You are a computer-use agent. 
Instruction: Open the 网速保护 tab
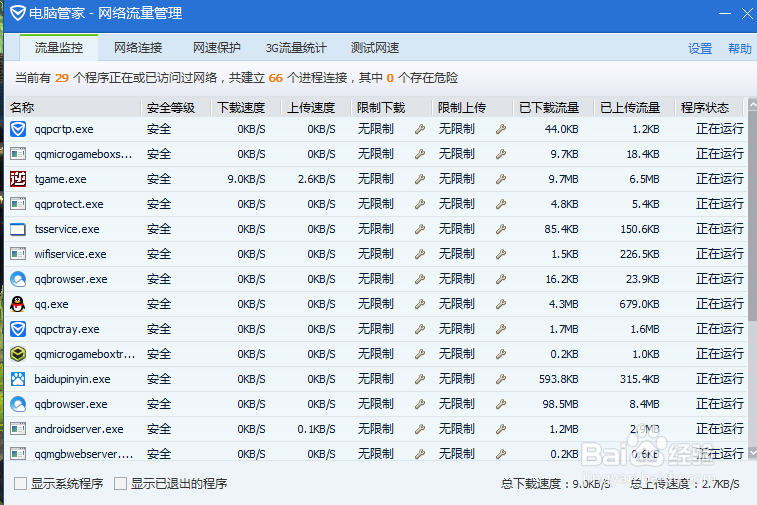pyautogui.click(x=216, y=47)
